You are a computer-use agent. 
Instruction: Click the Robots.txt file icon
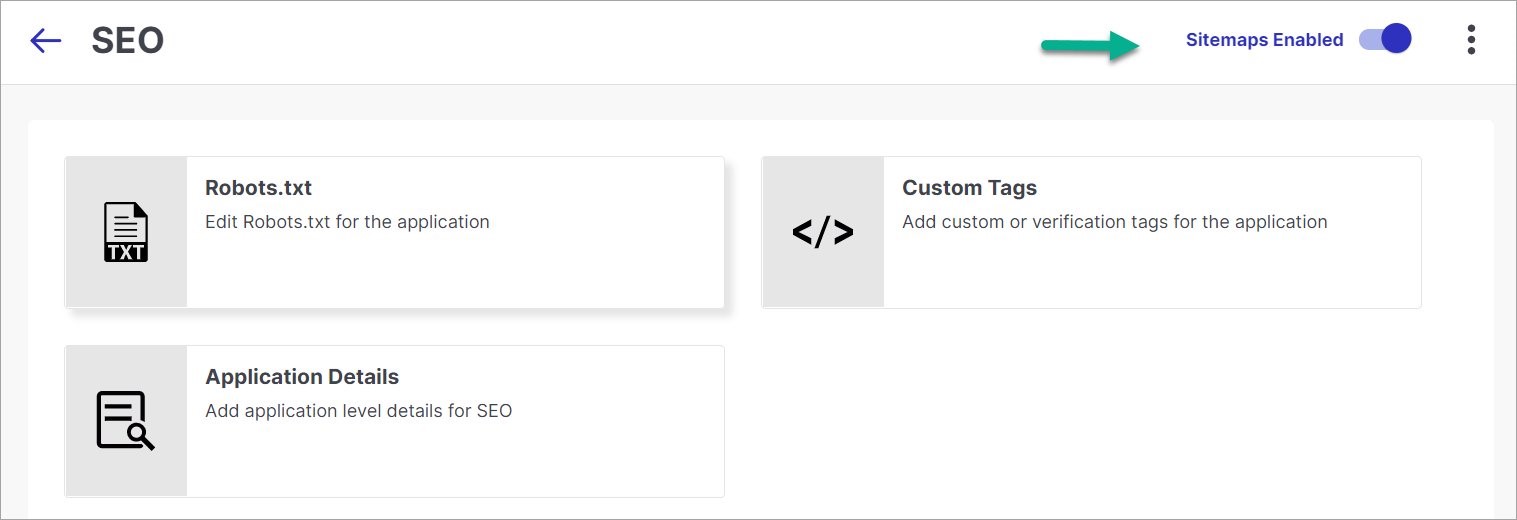coord(126,232)
